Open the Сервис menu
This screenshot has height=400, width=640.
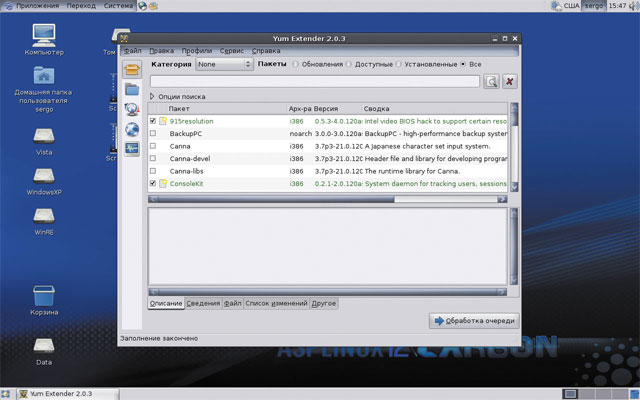click(x=231, y=51)
